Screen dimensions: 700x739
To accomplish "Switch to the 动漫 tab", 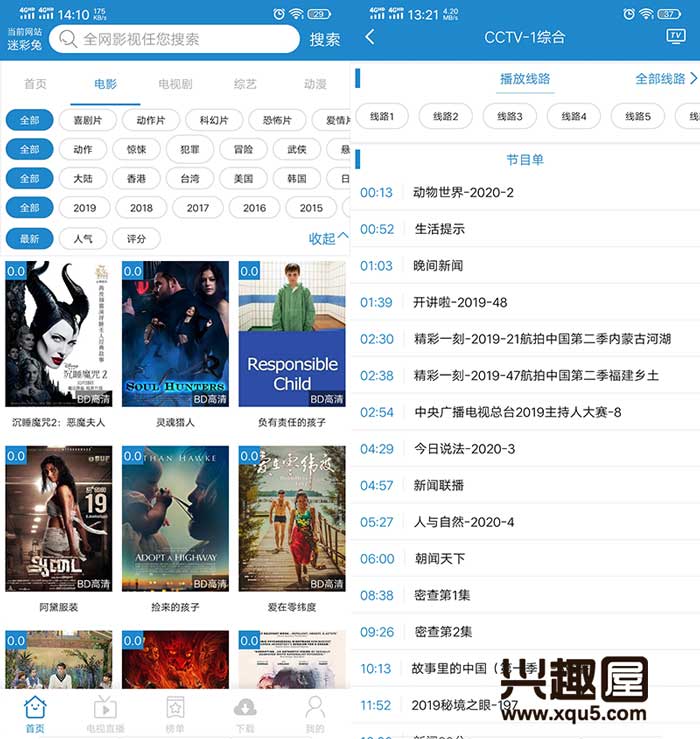I will tap(315, 84).
